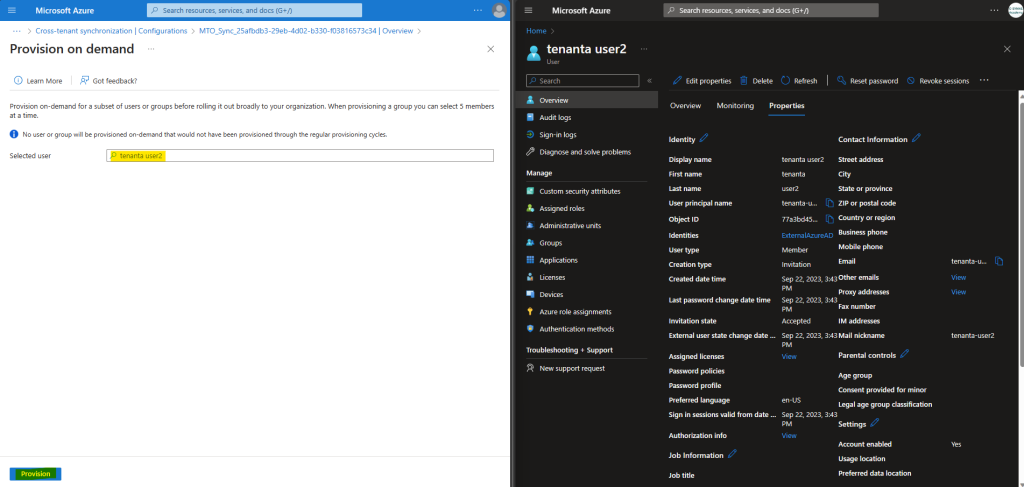
Task: Switch to the Monitoring tab
Action: (x=735, y=106)
